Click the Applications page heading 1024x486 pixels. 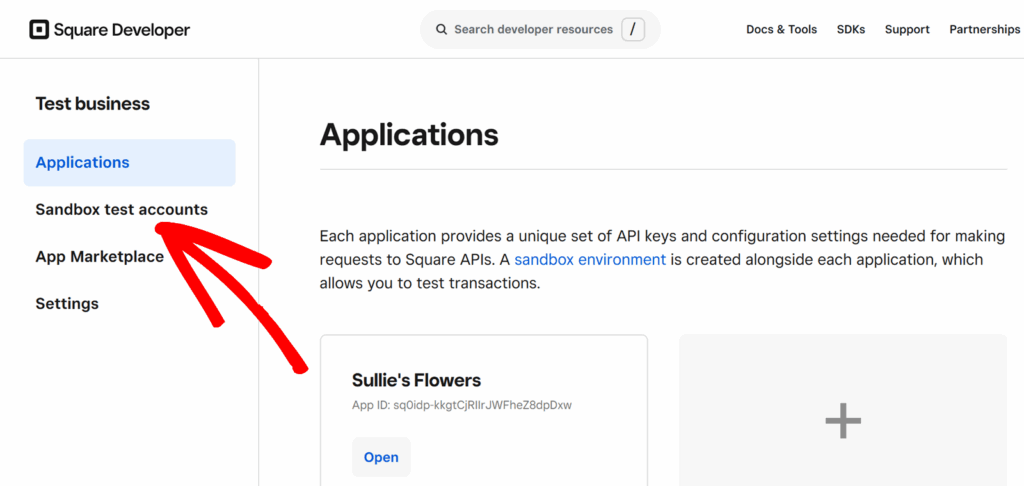pyautogui.click(x=408, y=134)
